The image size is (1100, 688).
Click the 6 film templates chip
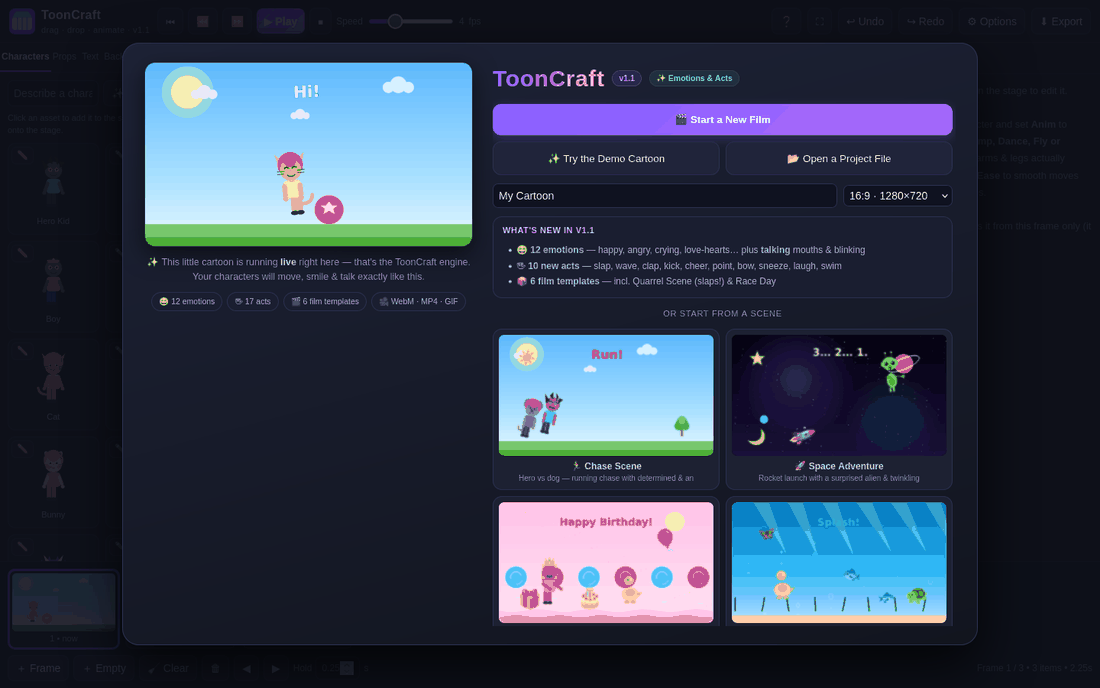click(x=325, y=302)
